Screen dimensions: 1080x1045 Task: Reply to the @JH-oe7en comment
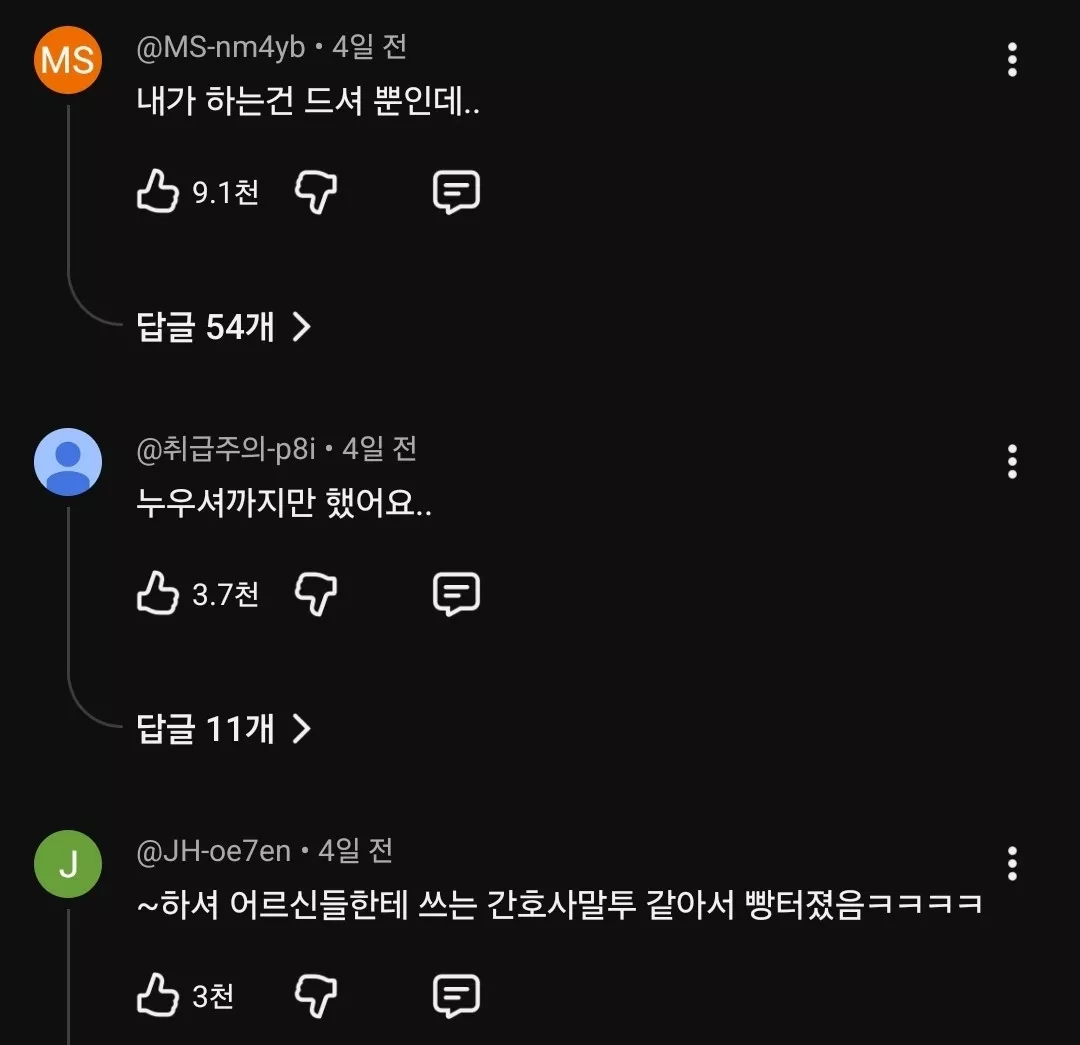[x=456, y=996]
